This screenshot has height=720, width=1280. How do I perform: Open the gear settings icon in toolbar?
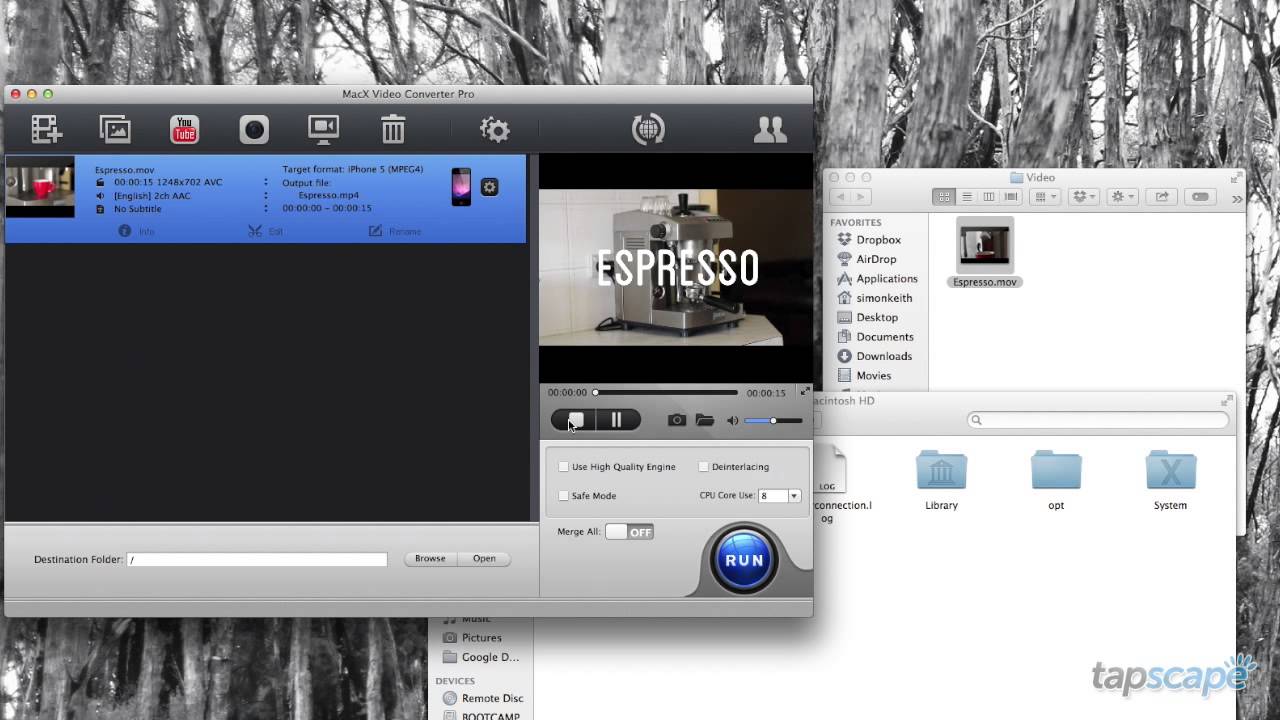494,129
